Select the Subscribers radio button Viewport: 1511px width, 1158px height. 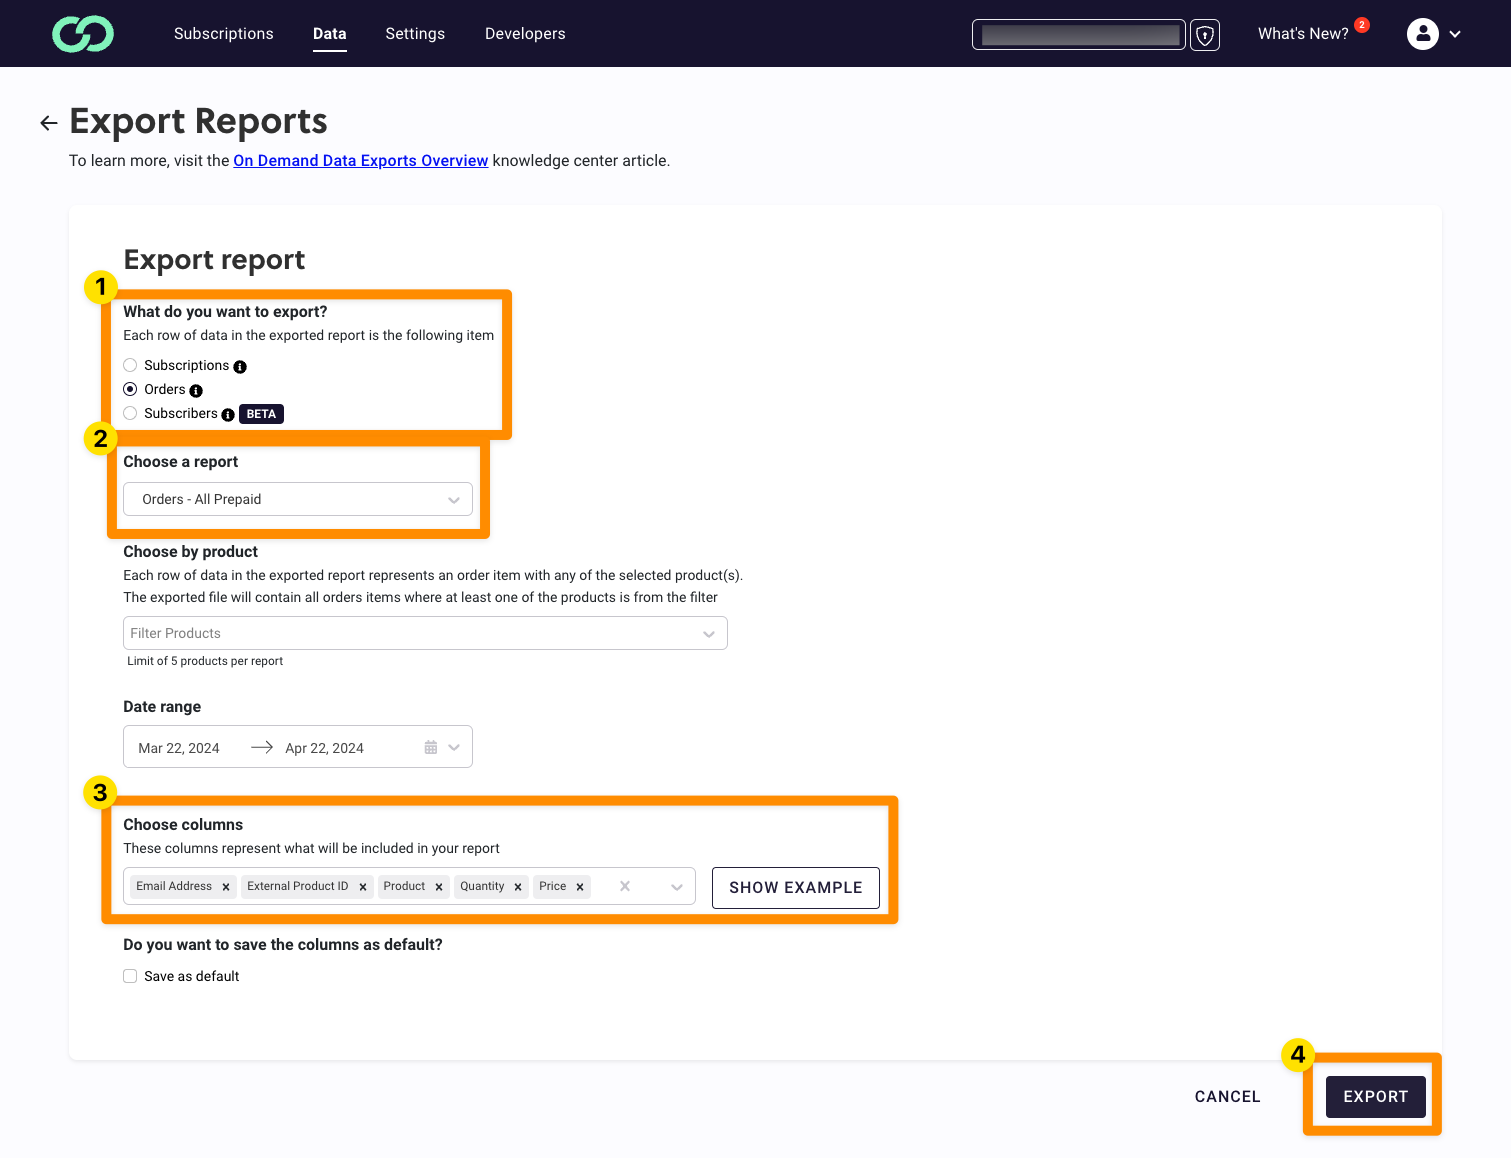(x=130, y=413)
